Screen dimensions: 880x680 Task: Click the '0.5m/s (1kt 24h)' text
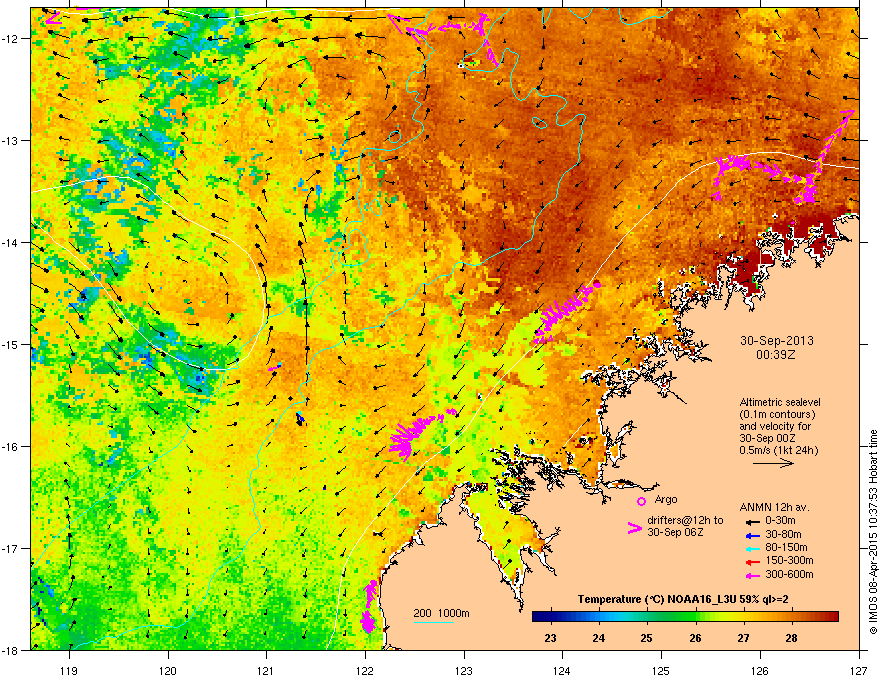pos(779,450)
